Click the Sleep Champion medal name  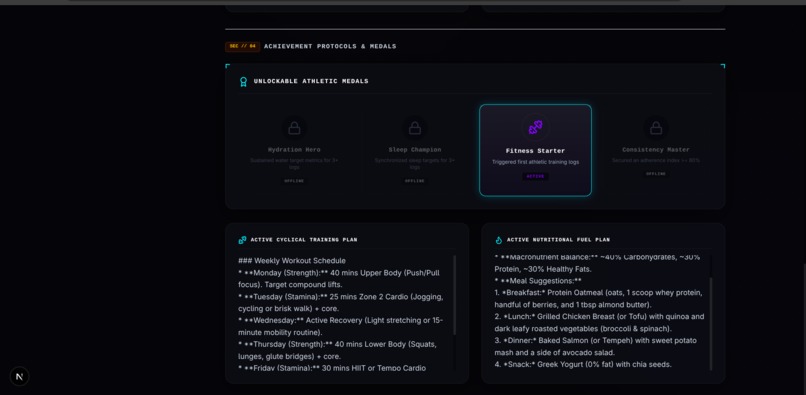pyautogui.click(x=415, y=150)
